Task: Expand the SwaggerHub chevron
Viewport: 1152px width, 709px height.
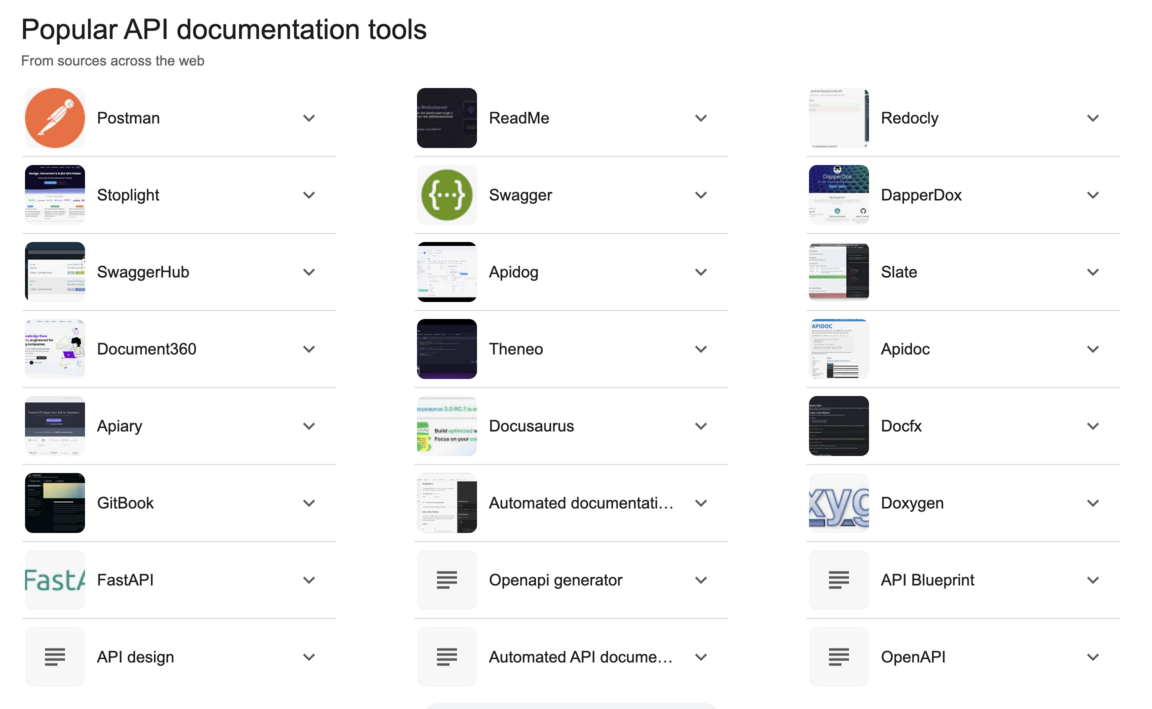Action: [x=309, y=272]
